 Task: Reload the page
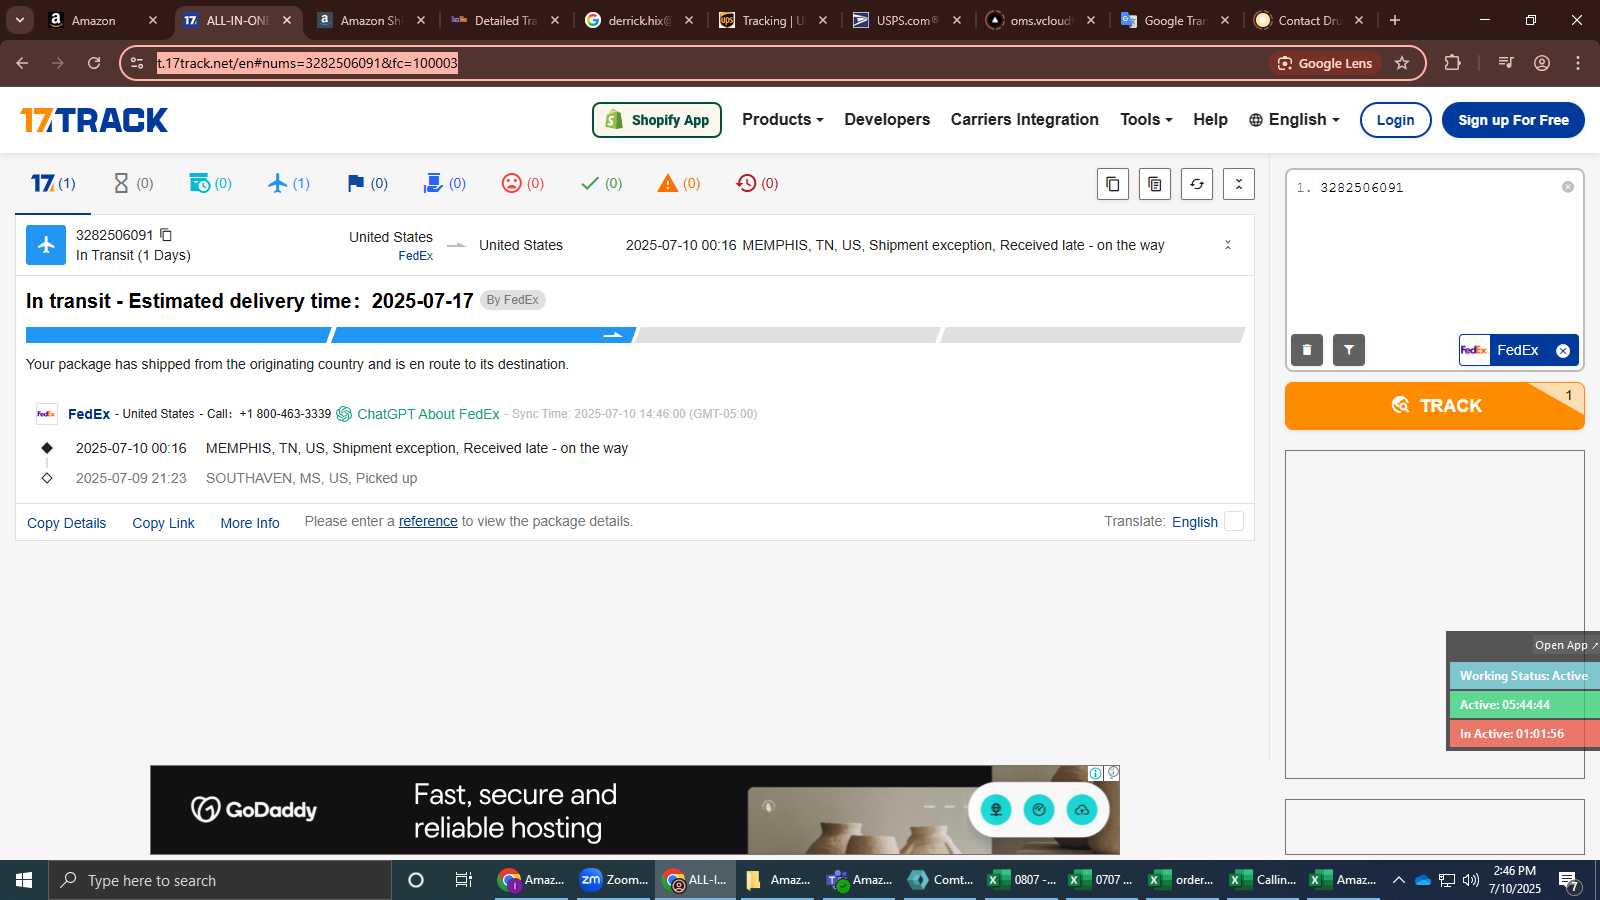point(94,63)
